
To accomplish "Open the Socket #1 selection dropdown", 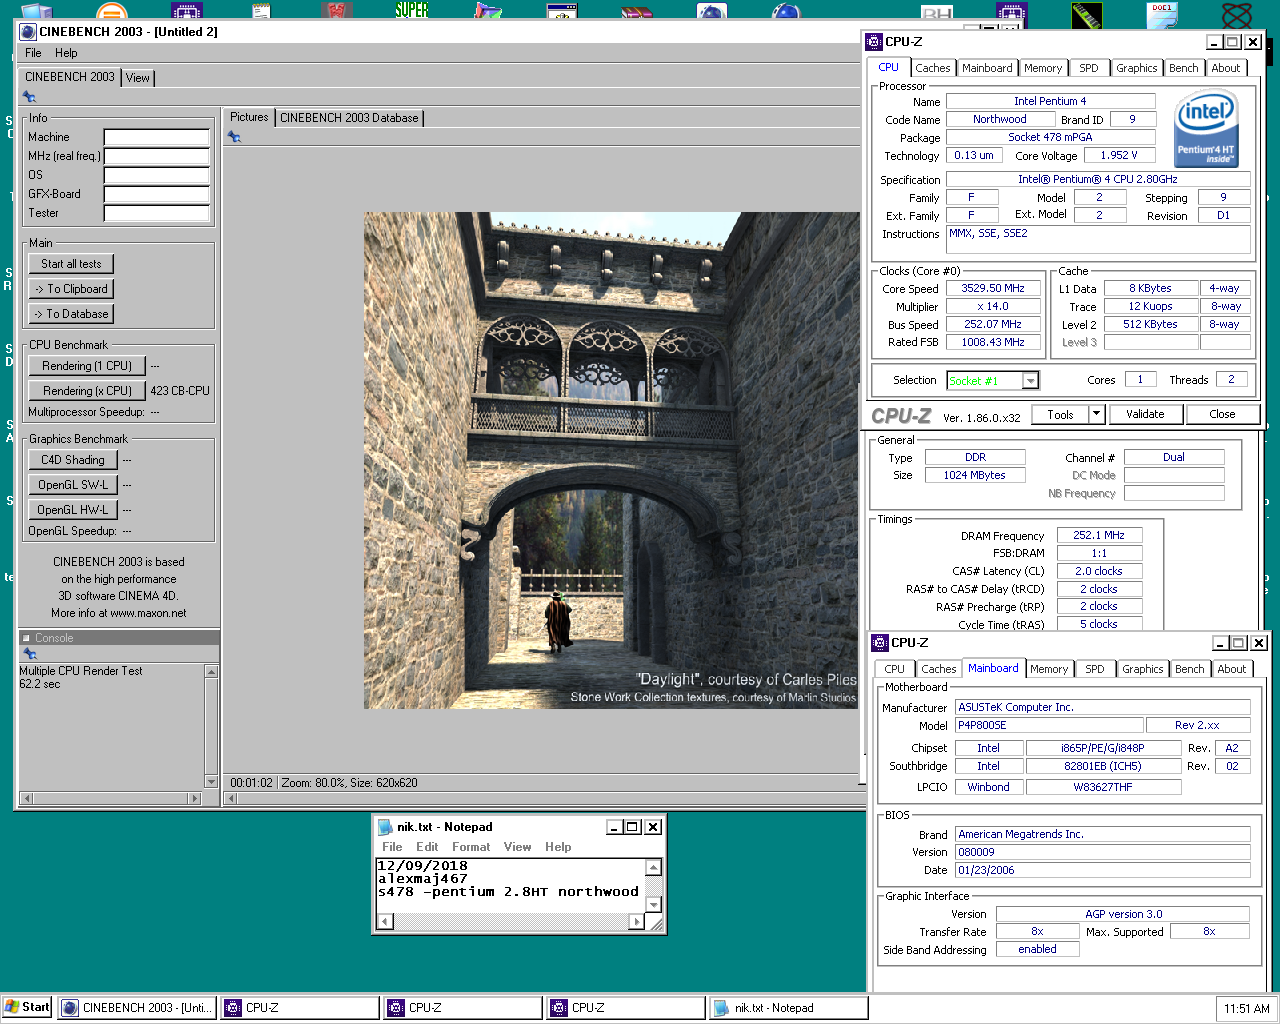I will coord(1030,380).
